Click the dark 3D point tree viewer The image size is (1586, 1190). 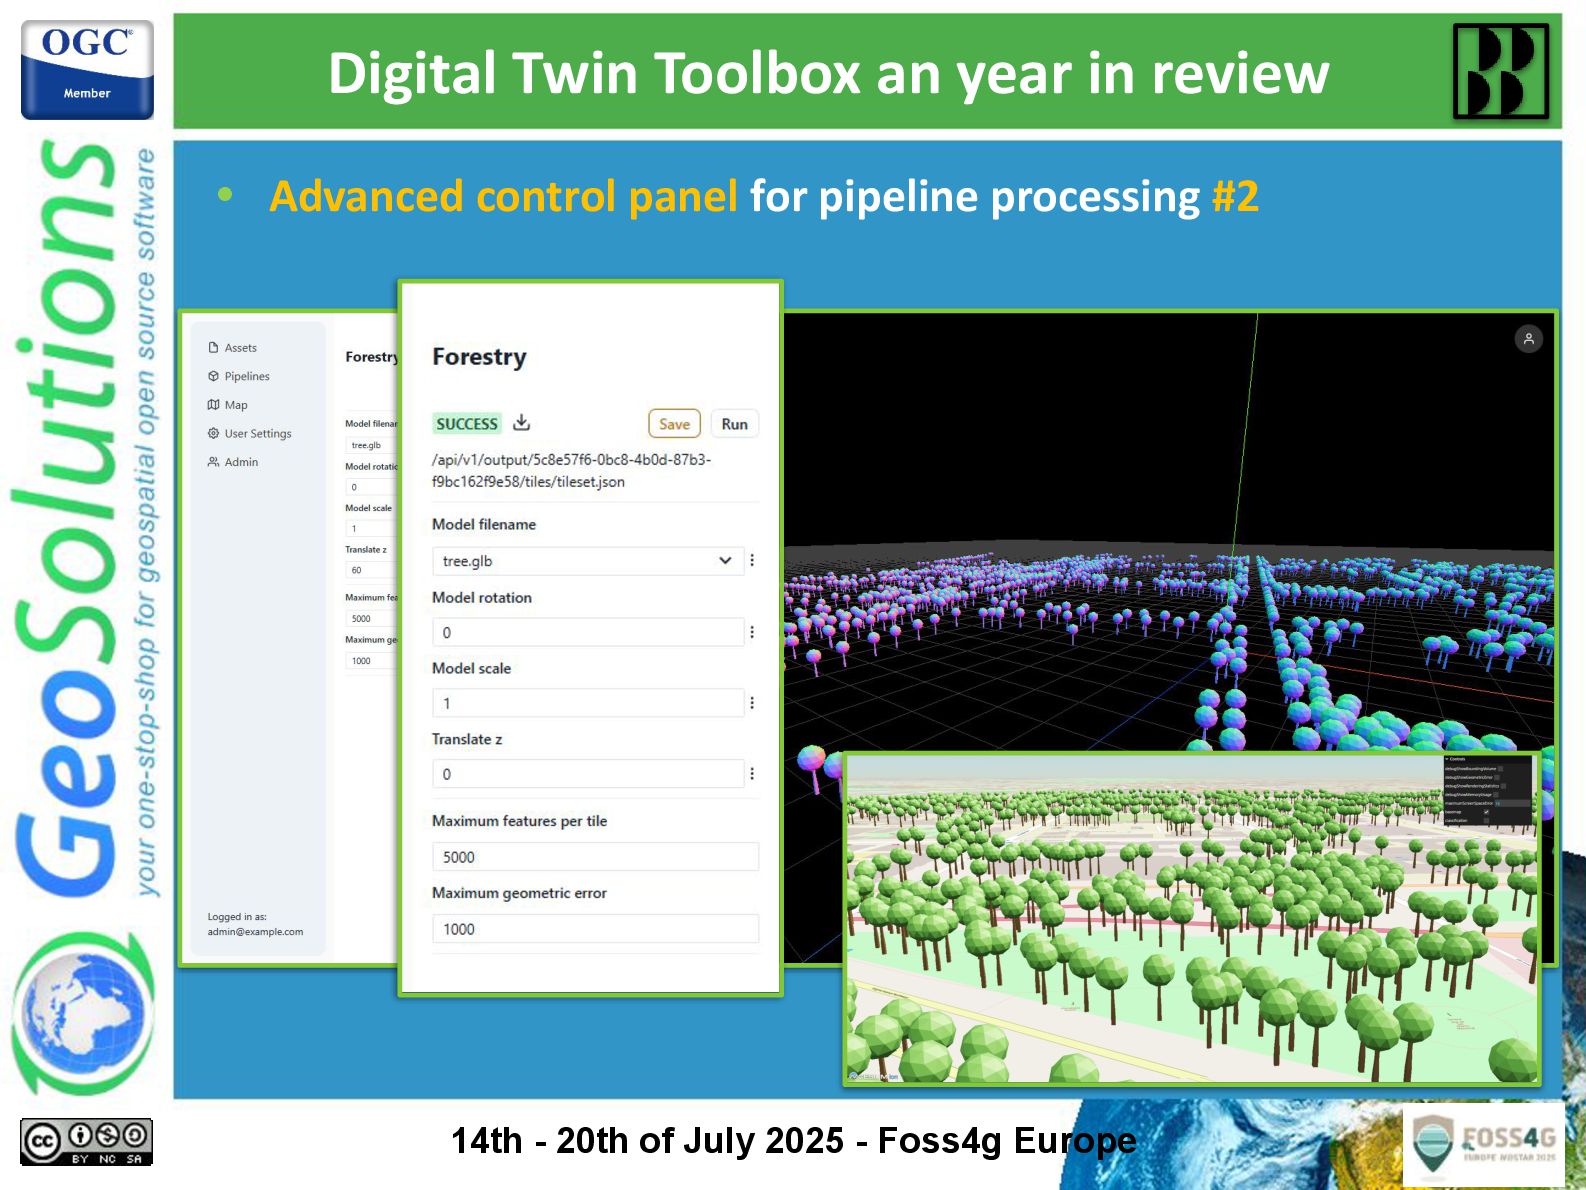1168,530
